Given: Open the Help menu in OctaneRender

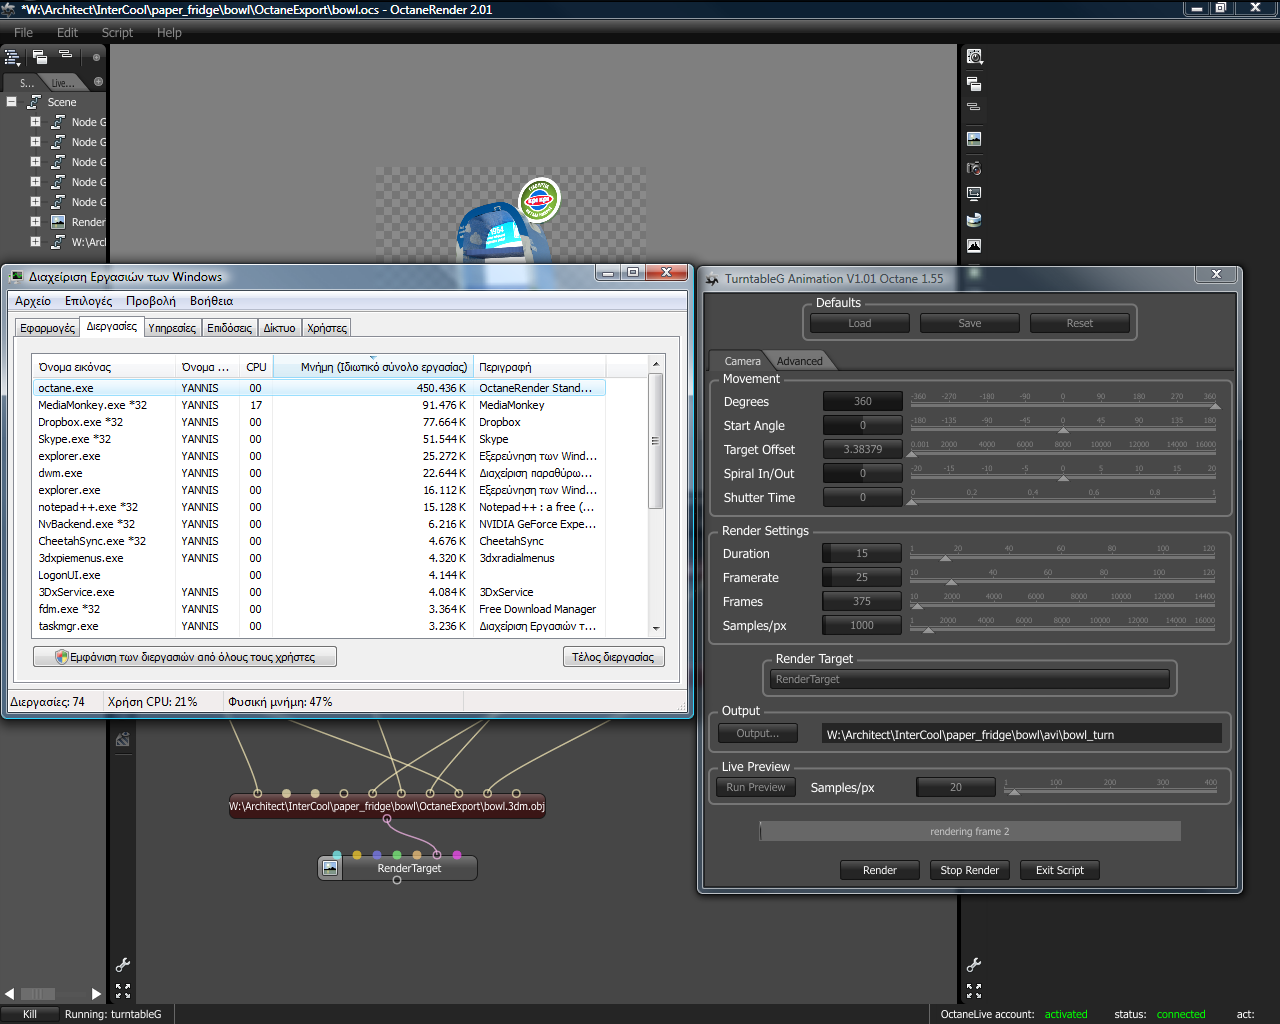Looking at the screenshot, I should [169, 32].
